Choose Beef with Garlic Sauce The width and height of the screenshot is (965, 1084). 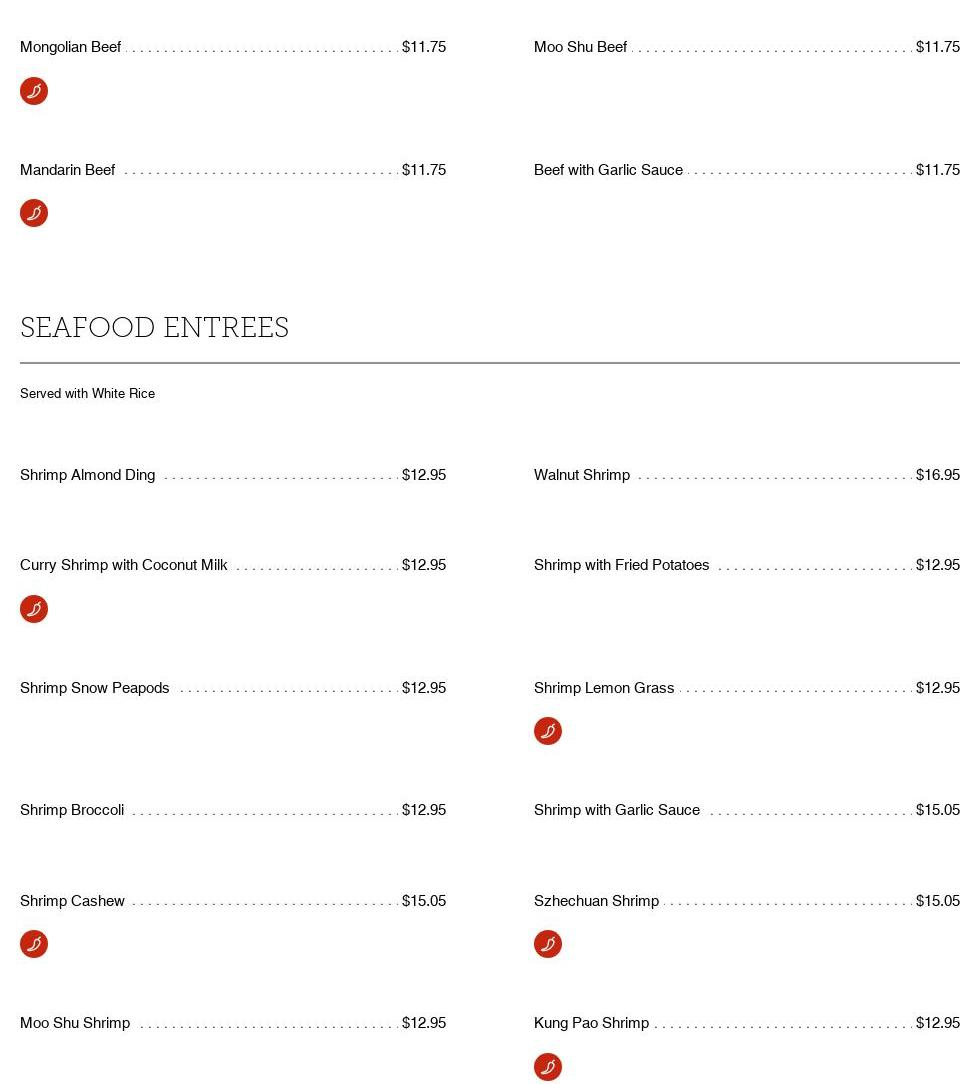[608, 170]
